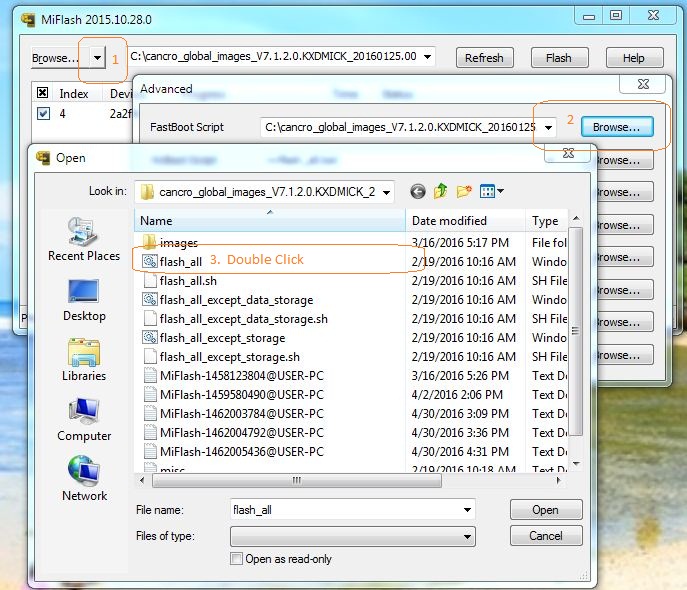Toggle select-all checkbox in Index header
687x590 pixels.
pos(42,93)
